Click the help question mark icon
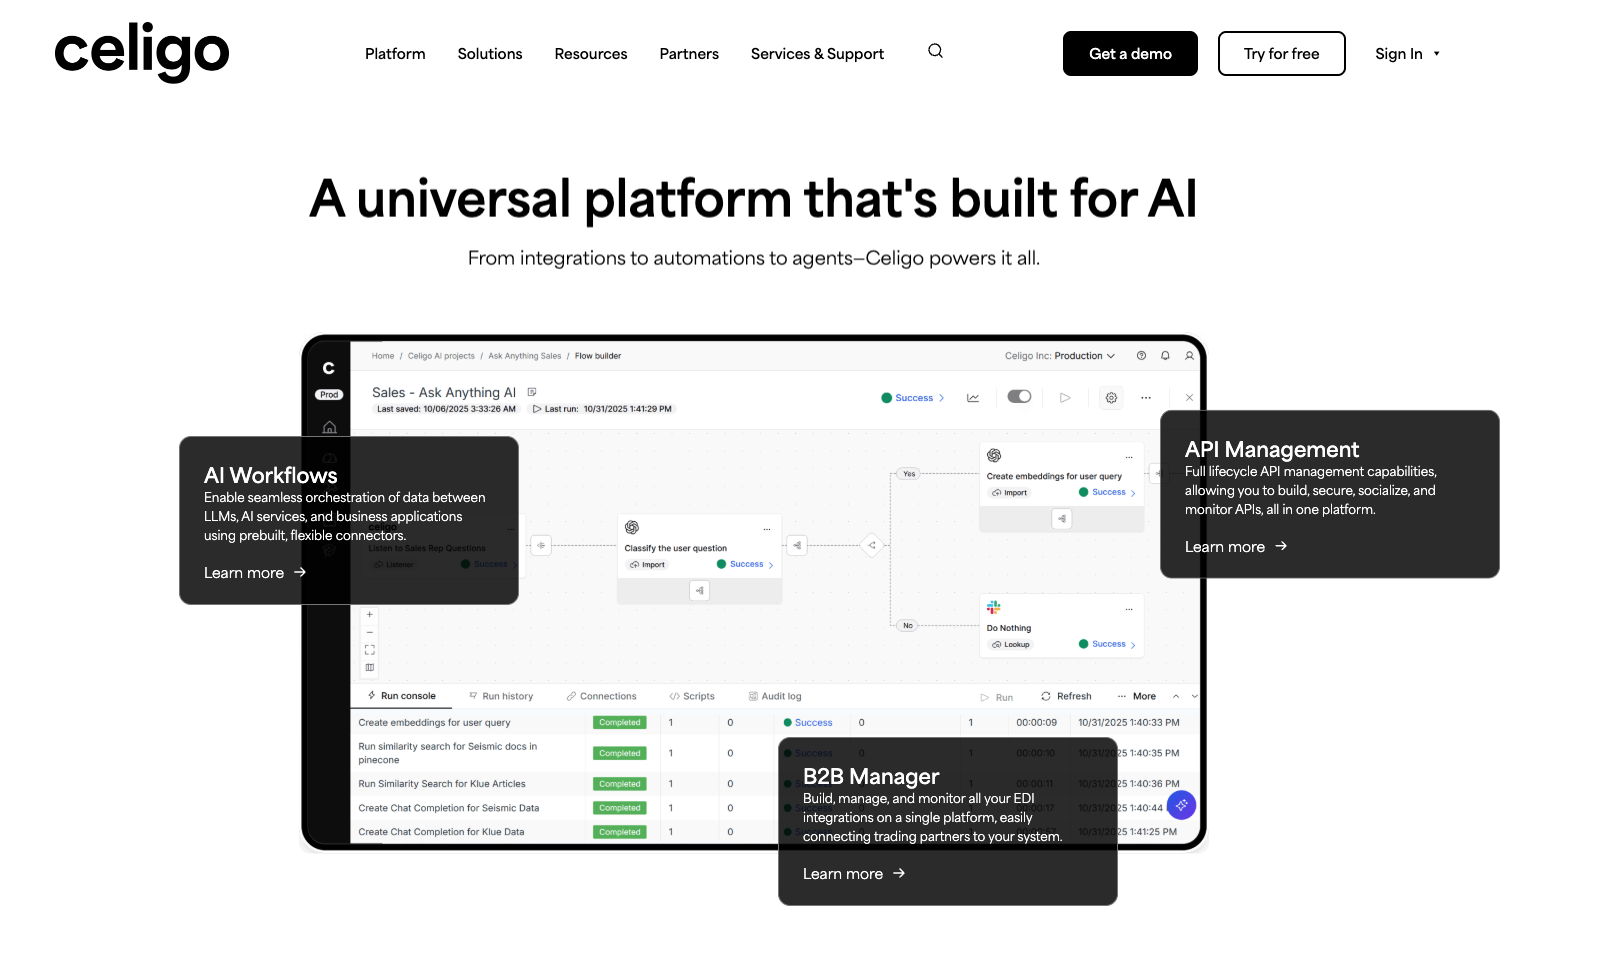Viewport: 1611px width, 967px height. point(1141,356)
